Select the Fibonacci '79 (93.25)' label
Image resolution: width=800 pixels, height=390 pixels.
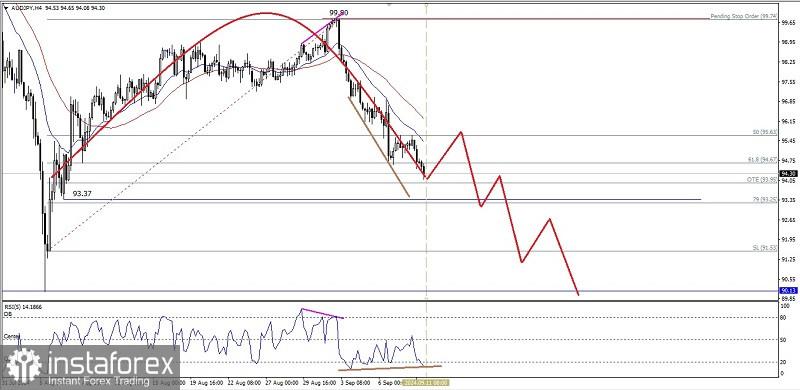pyautogui.click(x=764, y=199)
